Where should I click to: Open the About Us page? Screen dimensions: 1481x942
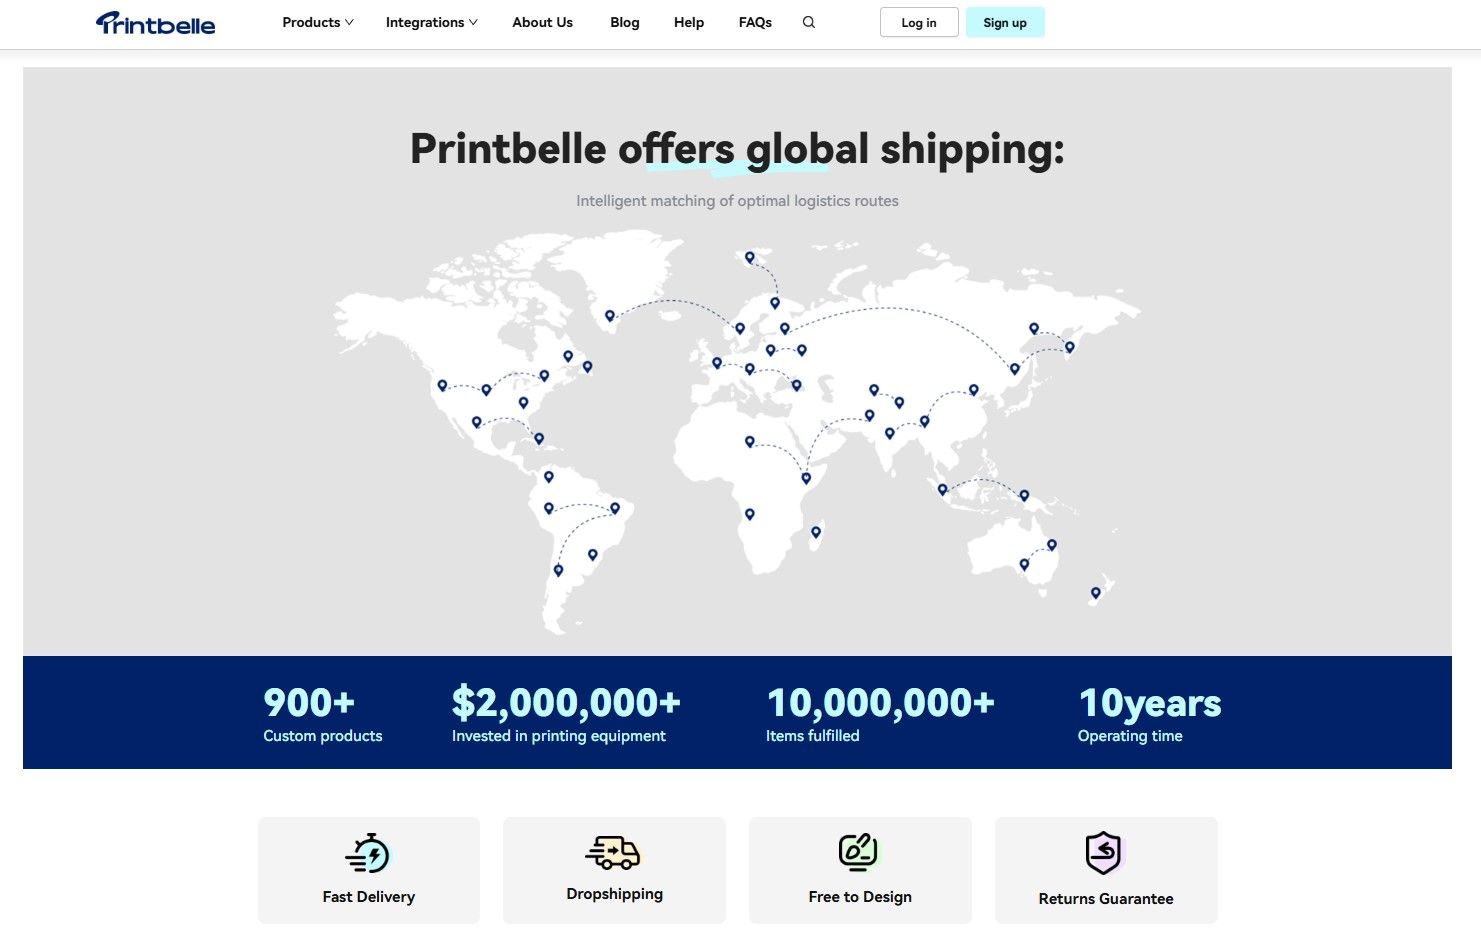pyautogui.click(x=542, y=22)
